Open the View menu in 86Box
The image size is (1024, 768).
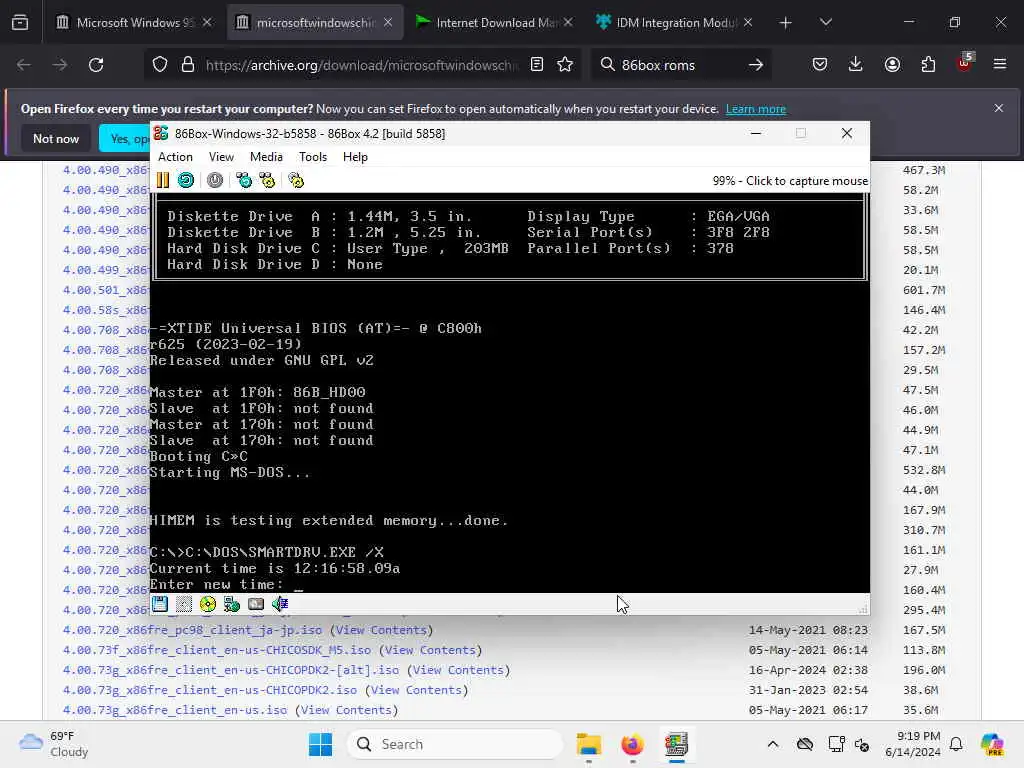[221, 157]
